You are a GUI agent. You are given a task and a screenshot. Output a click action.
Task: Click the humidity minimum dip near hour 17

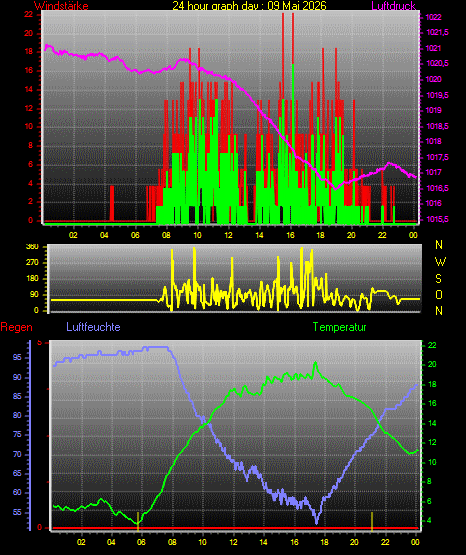pos(317,521)
